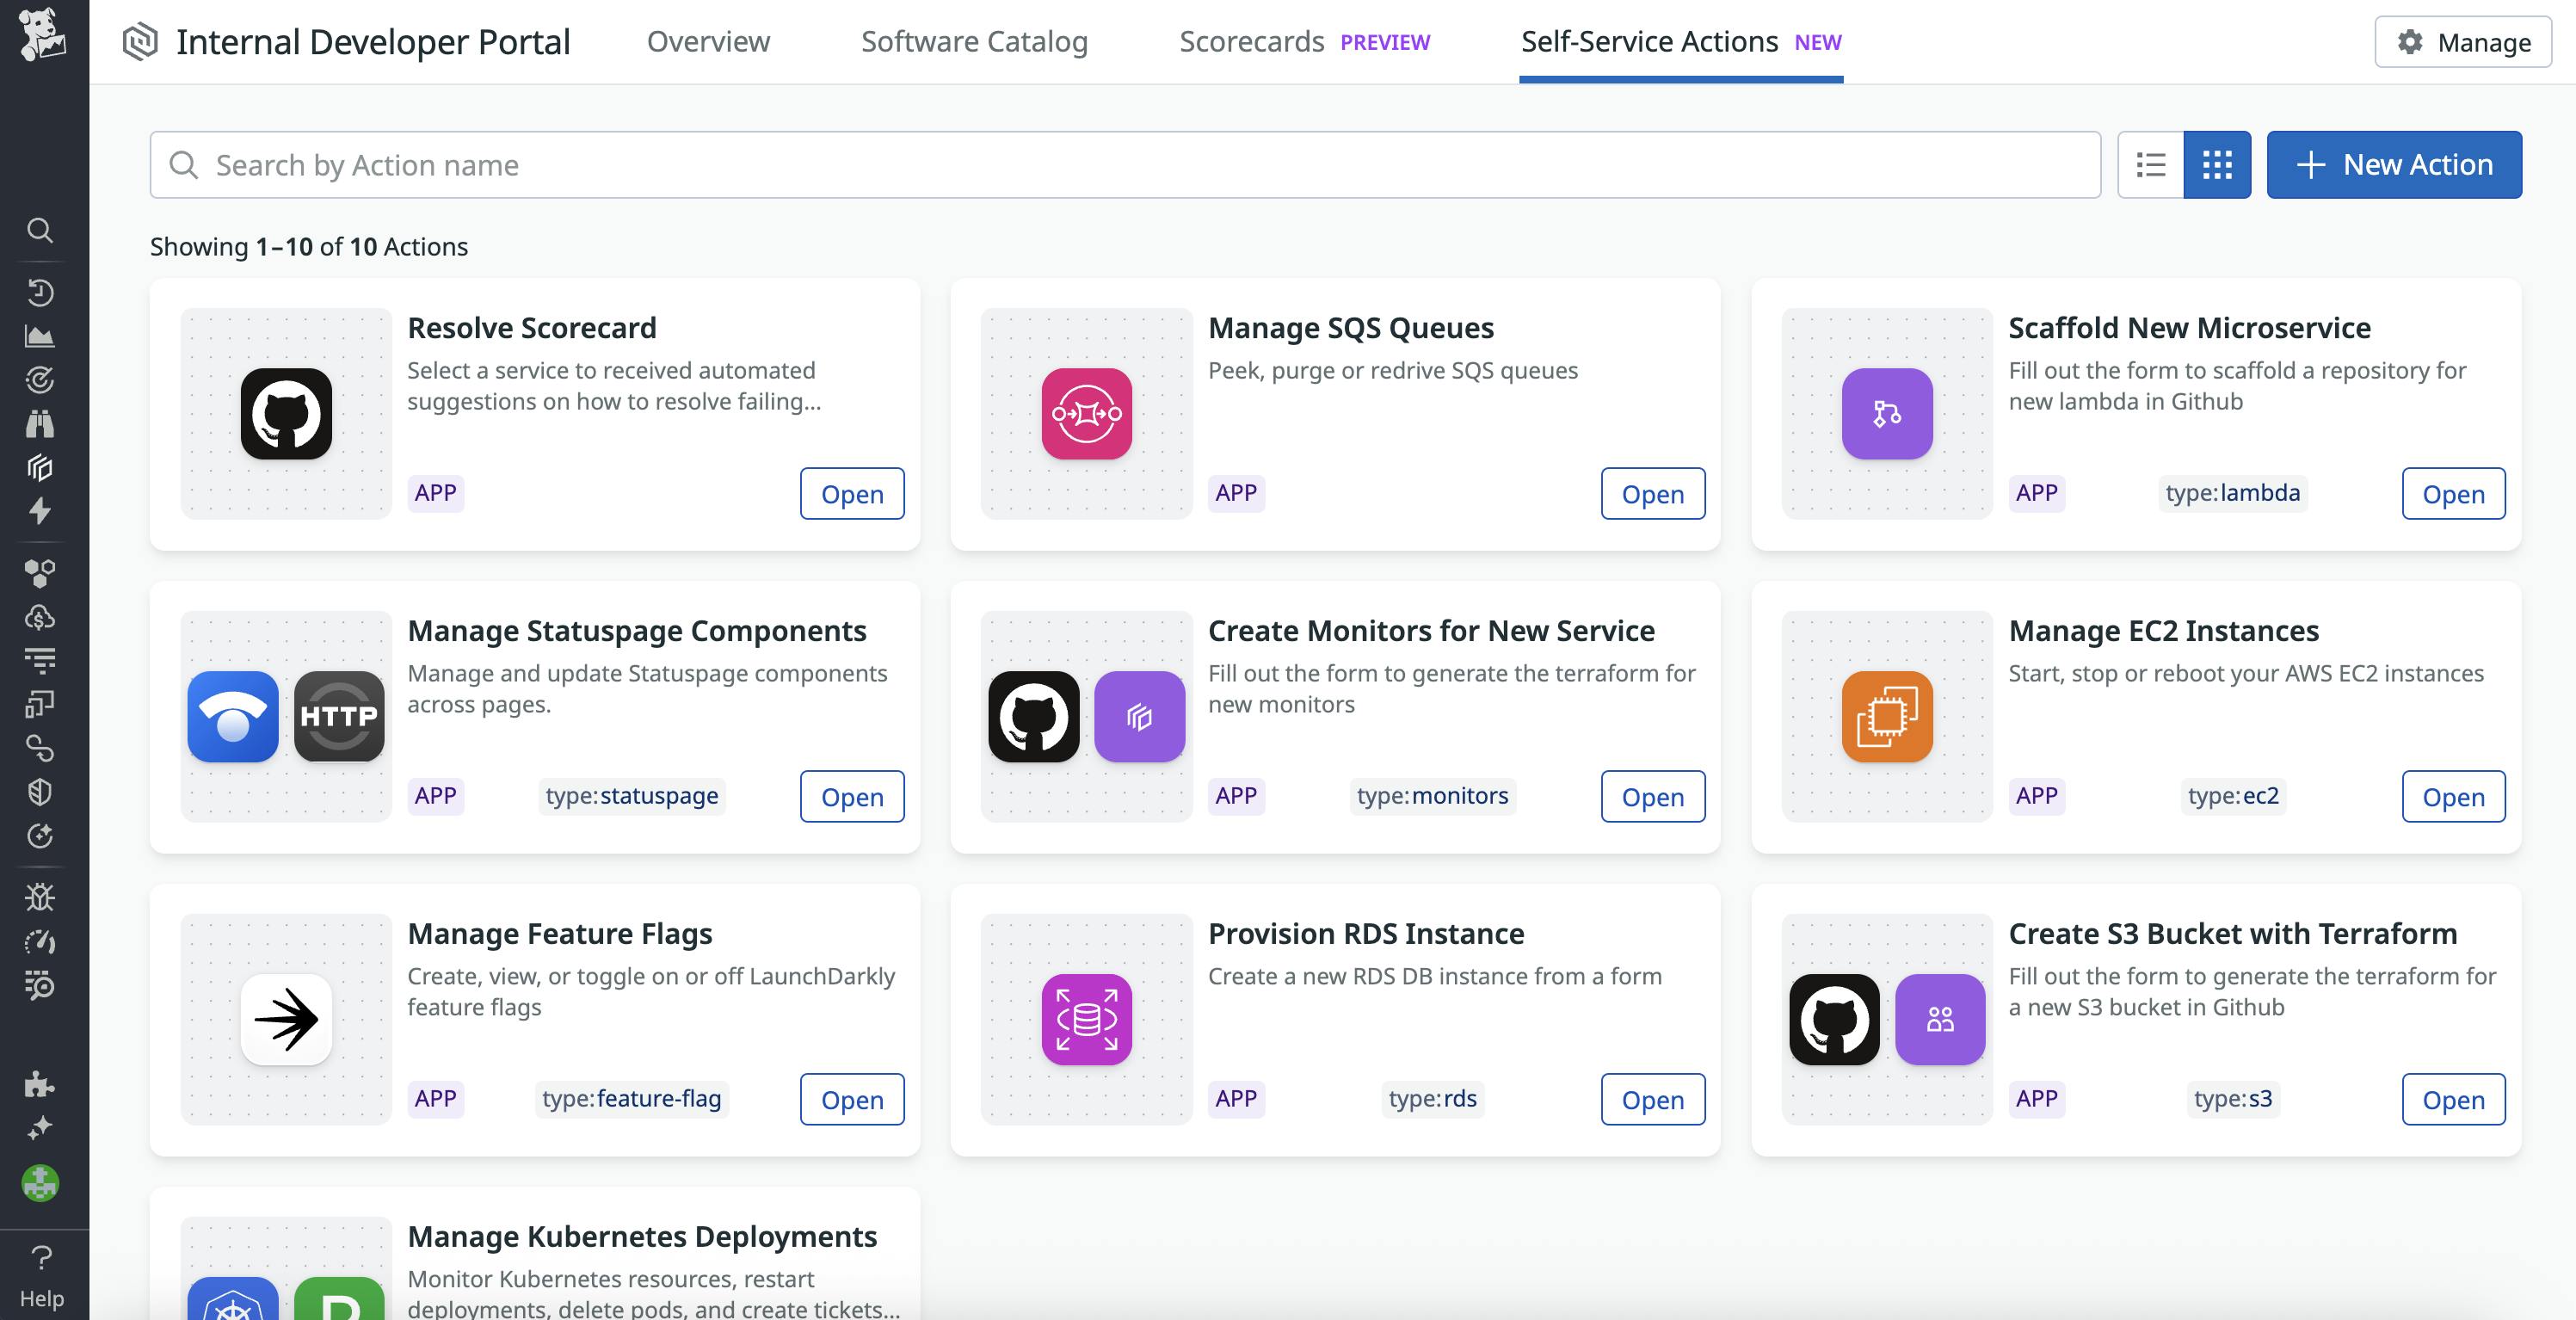Click the New Action button
Image resolution: width=2576 pixels, height=1320 pixels.
pos(2394,164)
